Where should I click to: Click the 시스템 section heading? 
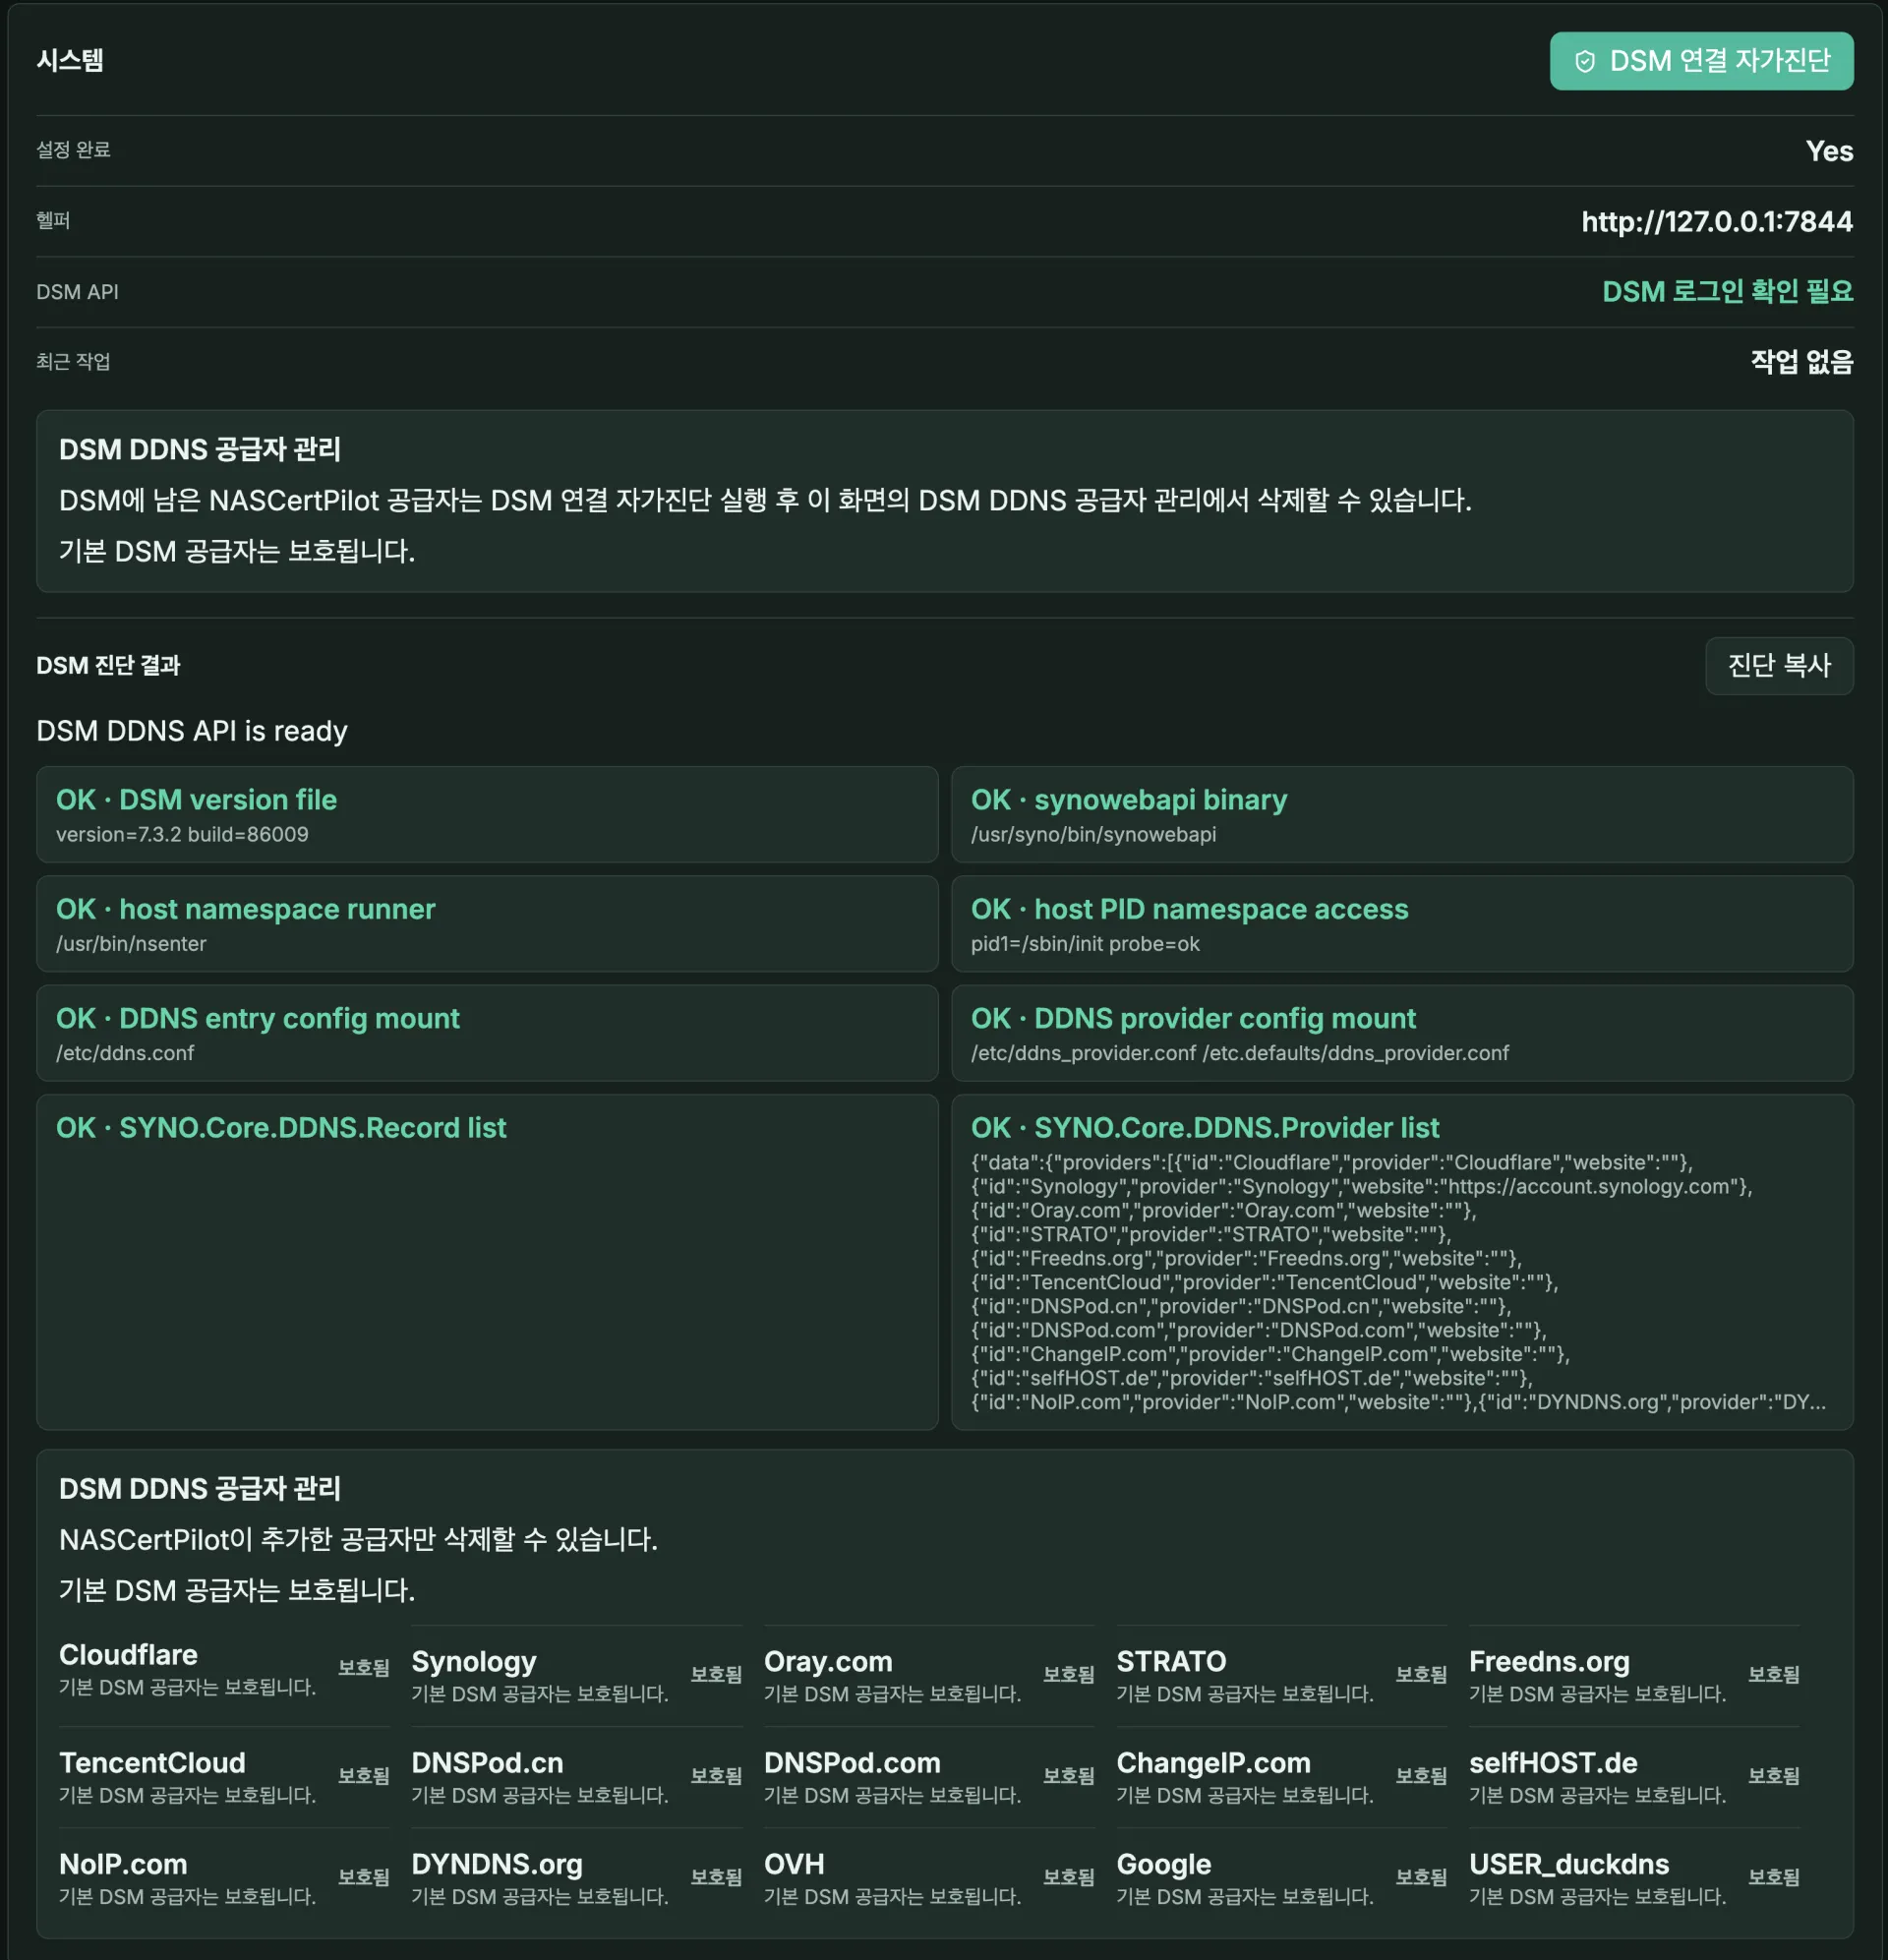click(70, 60)
